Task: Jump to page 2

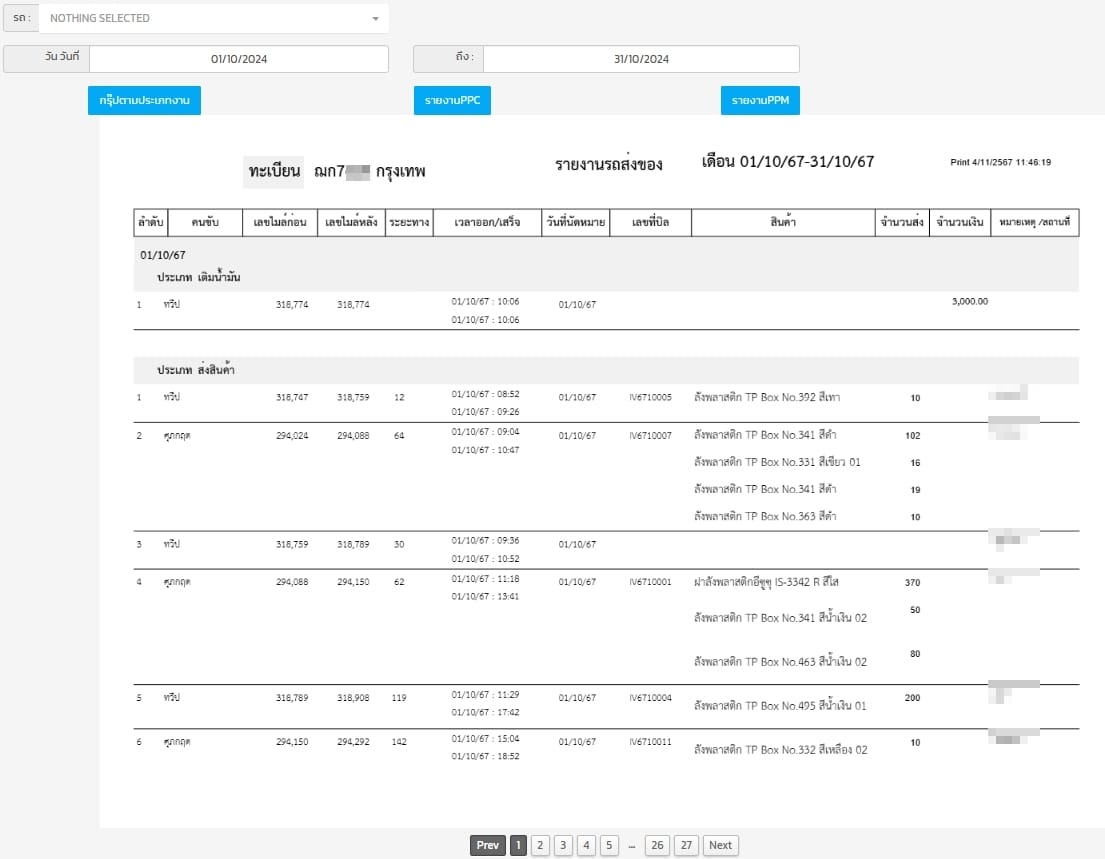Action: [x=540, y=845]
